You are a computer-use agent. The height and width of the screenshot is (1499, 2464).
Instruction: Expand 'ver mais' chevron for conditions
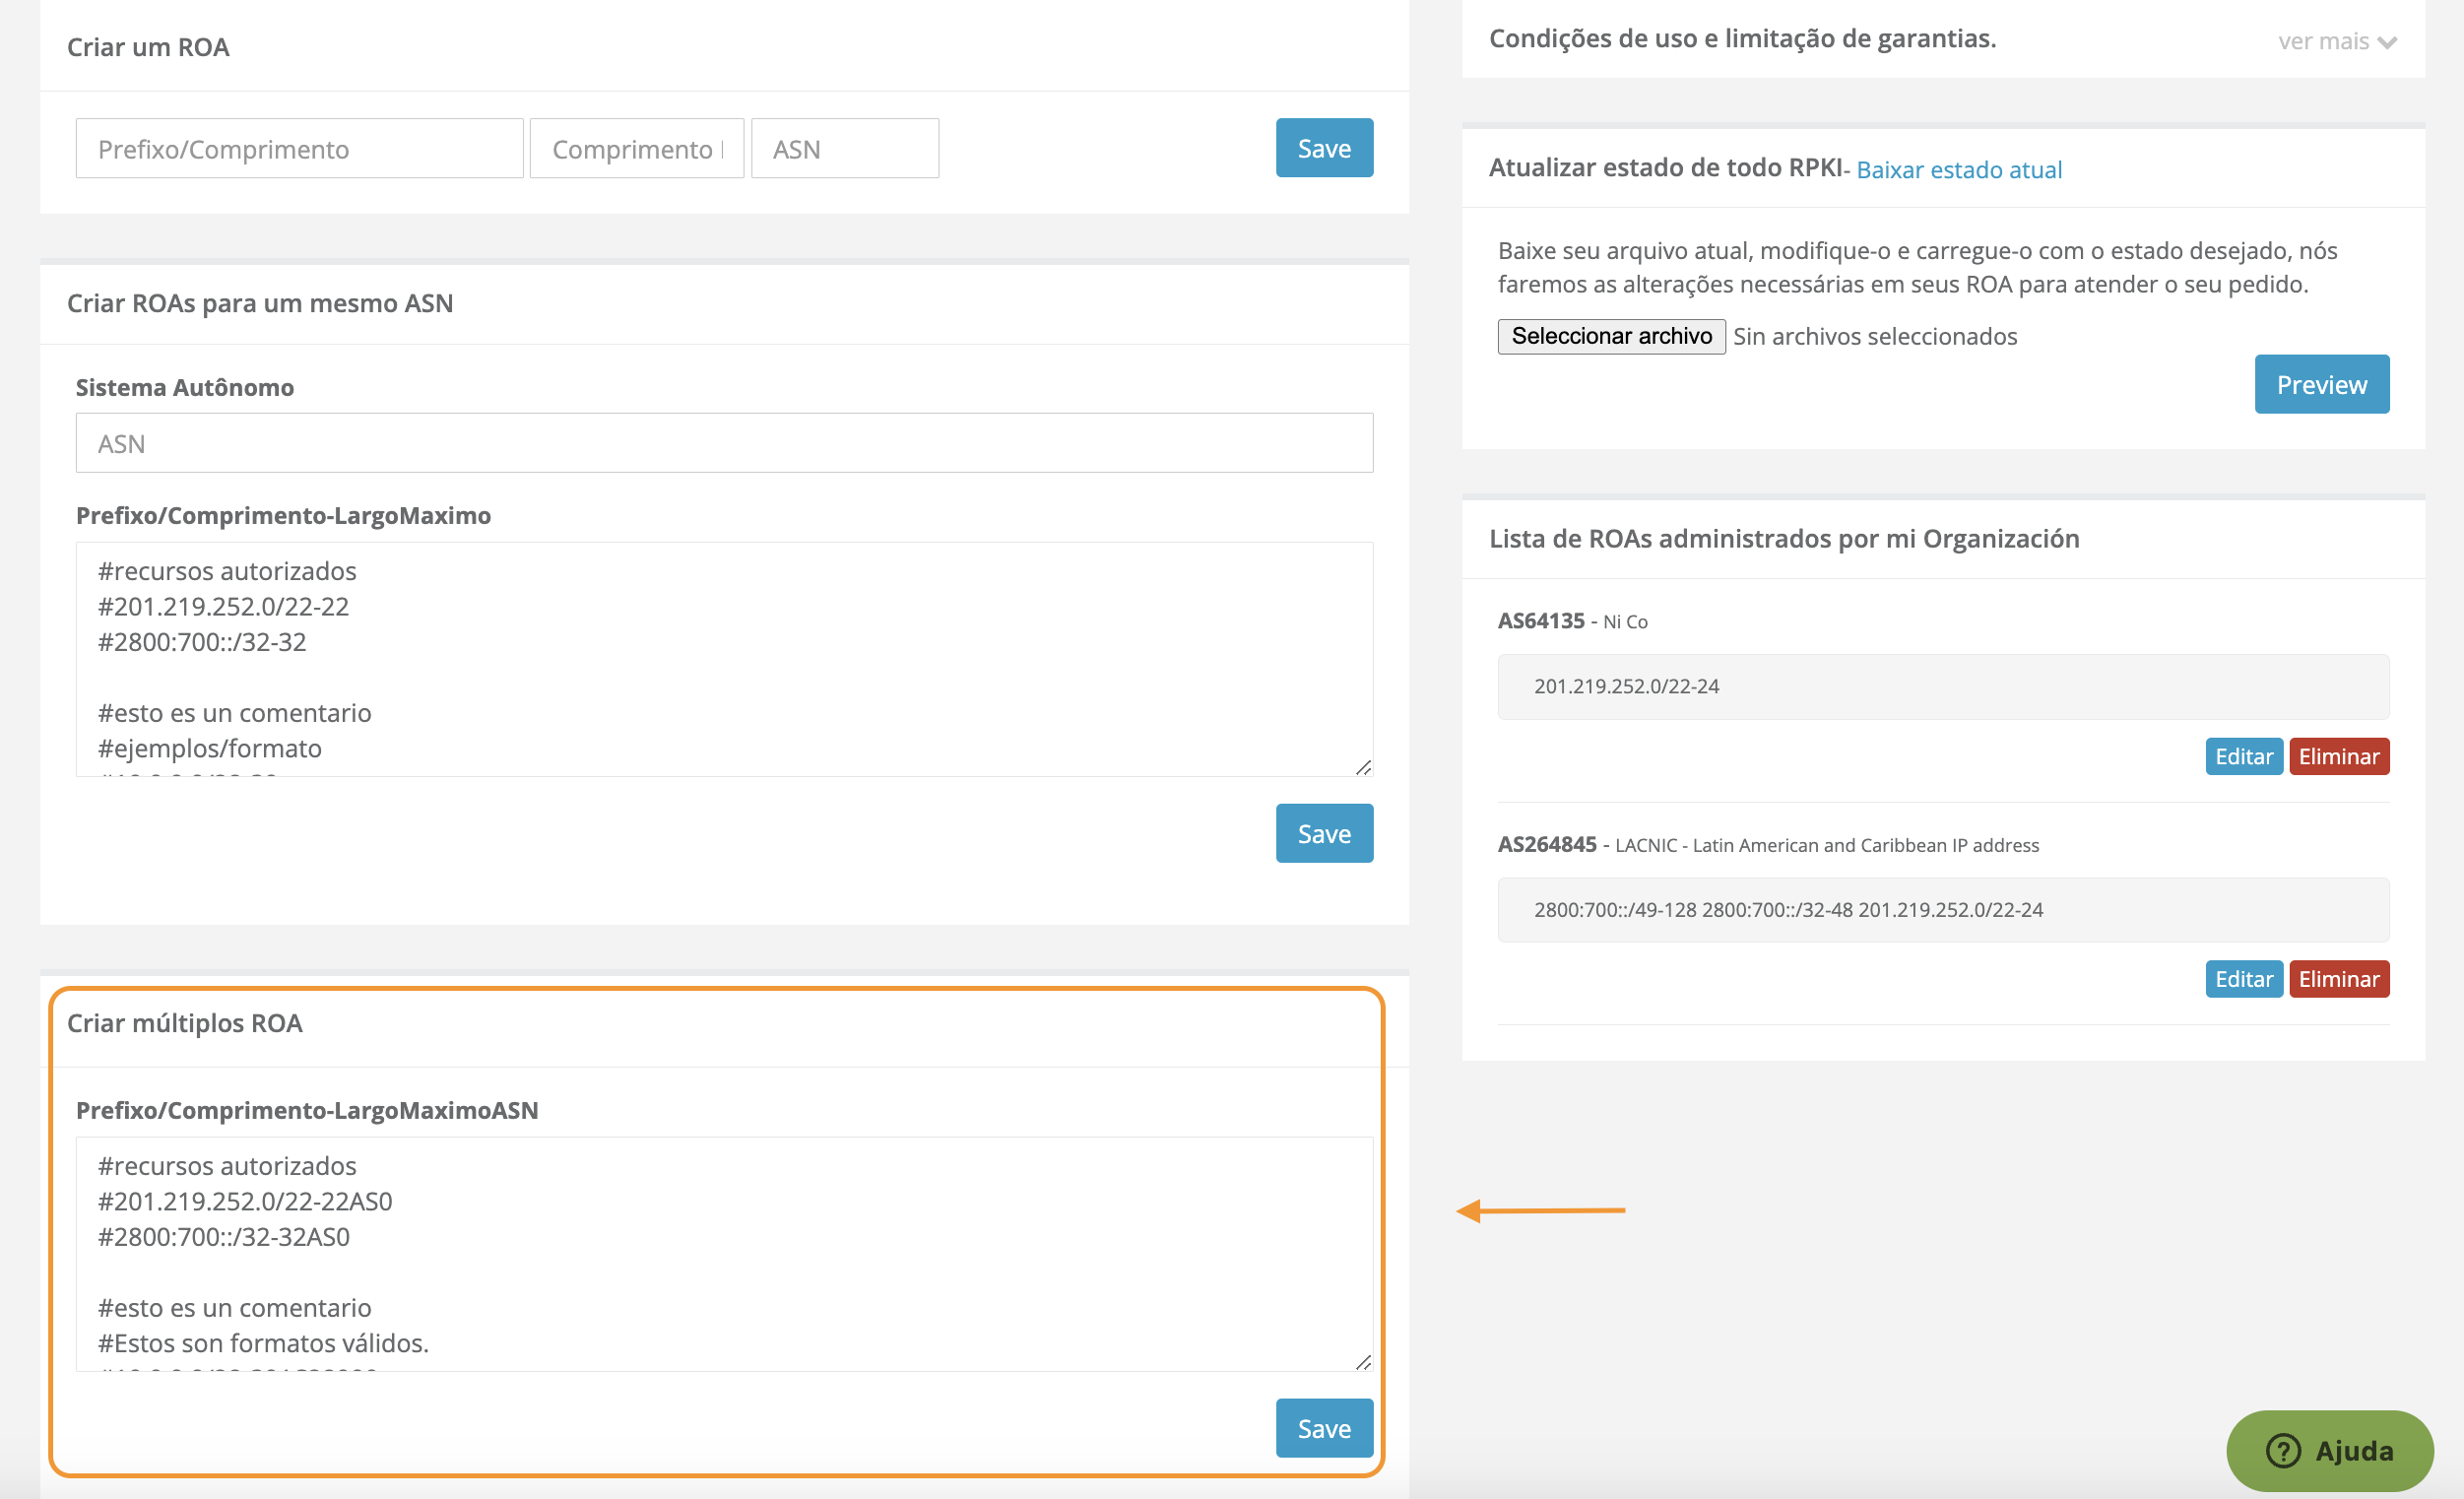tap(2387, 42)
